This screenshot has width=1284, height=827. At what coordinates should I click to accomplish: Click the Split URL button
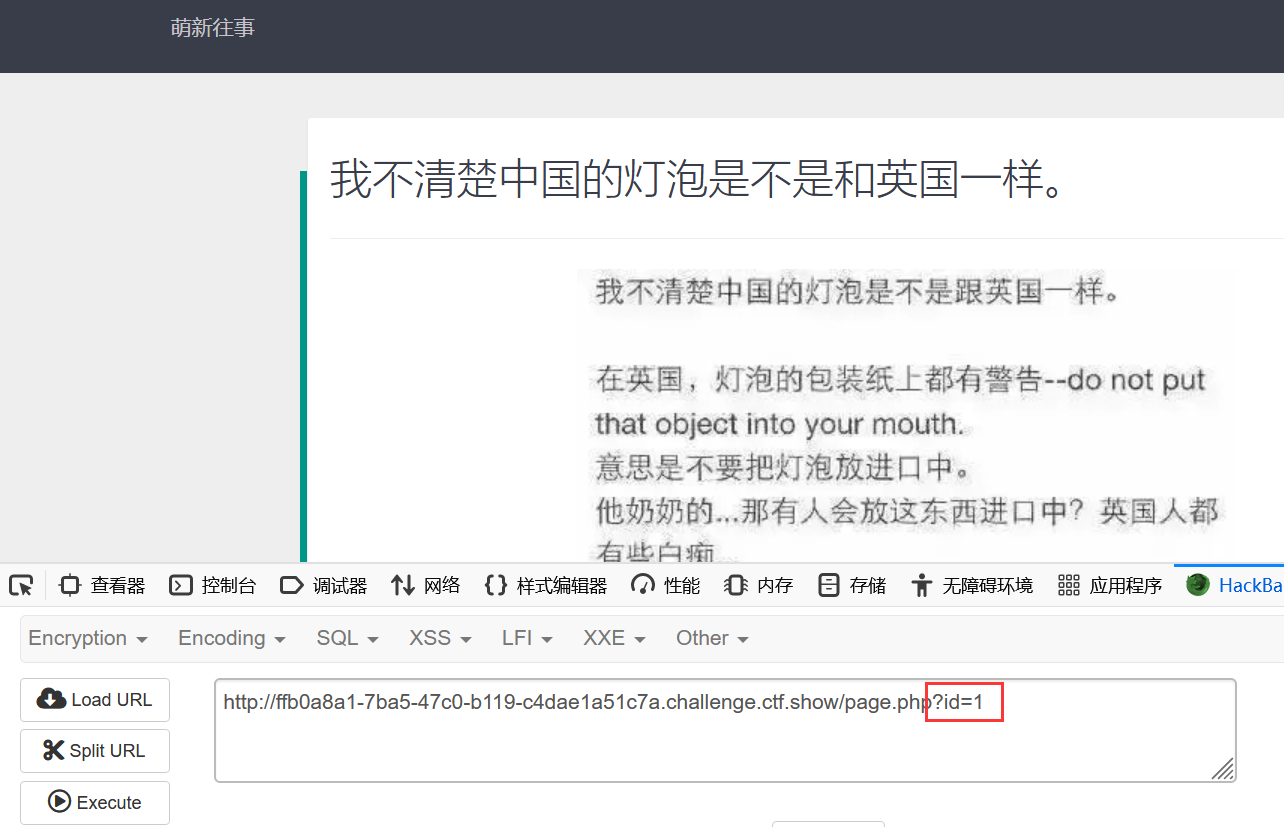click(95, 751)
